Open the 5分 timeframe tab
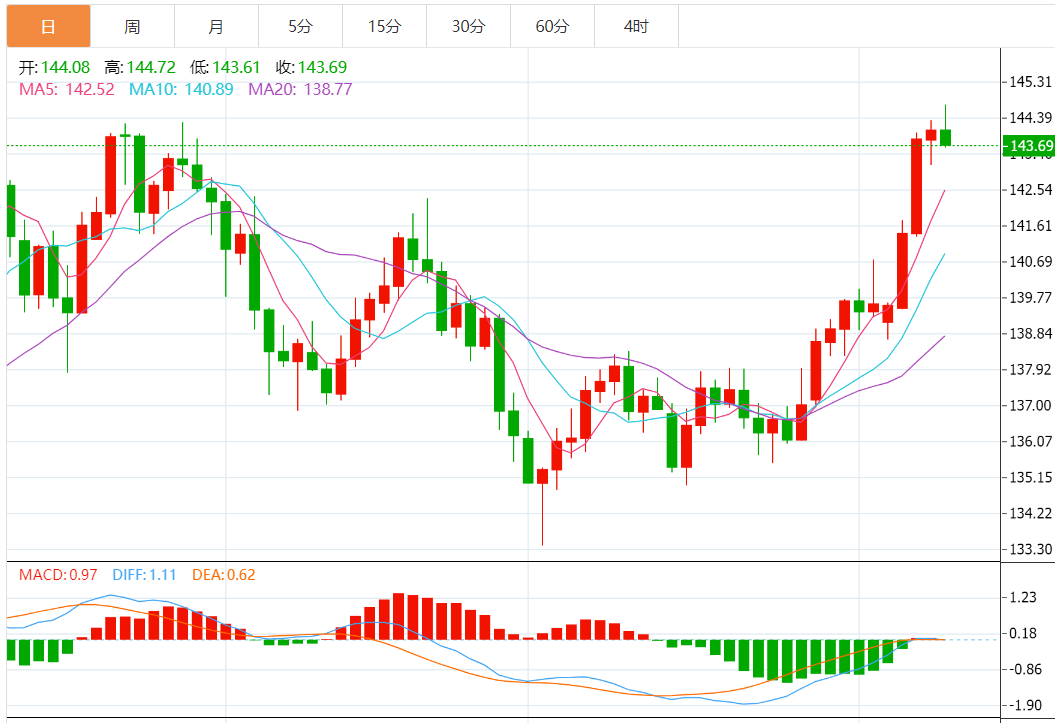1055x723 pixels. [x=301, y=26]
